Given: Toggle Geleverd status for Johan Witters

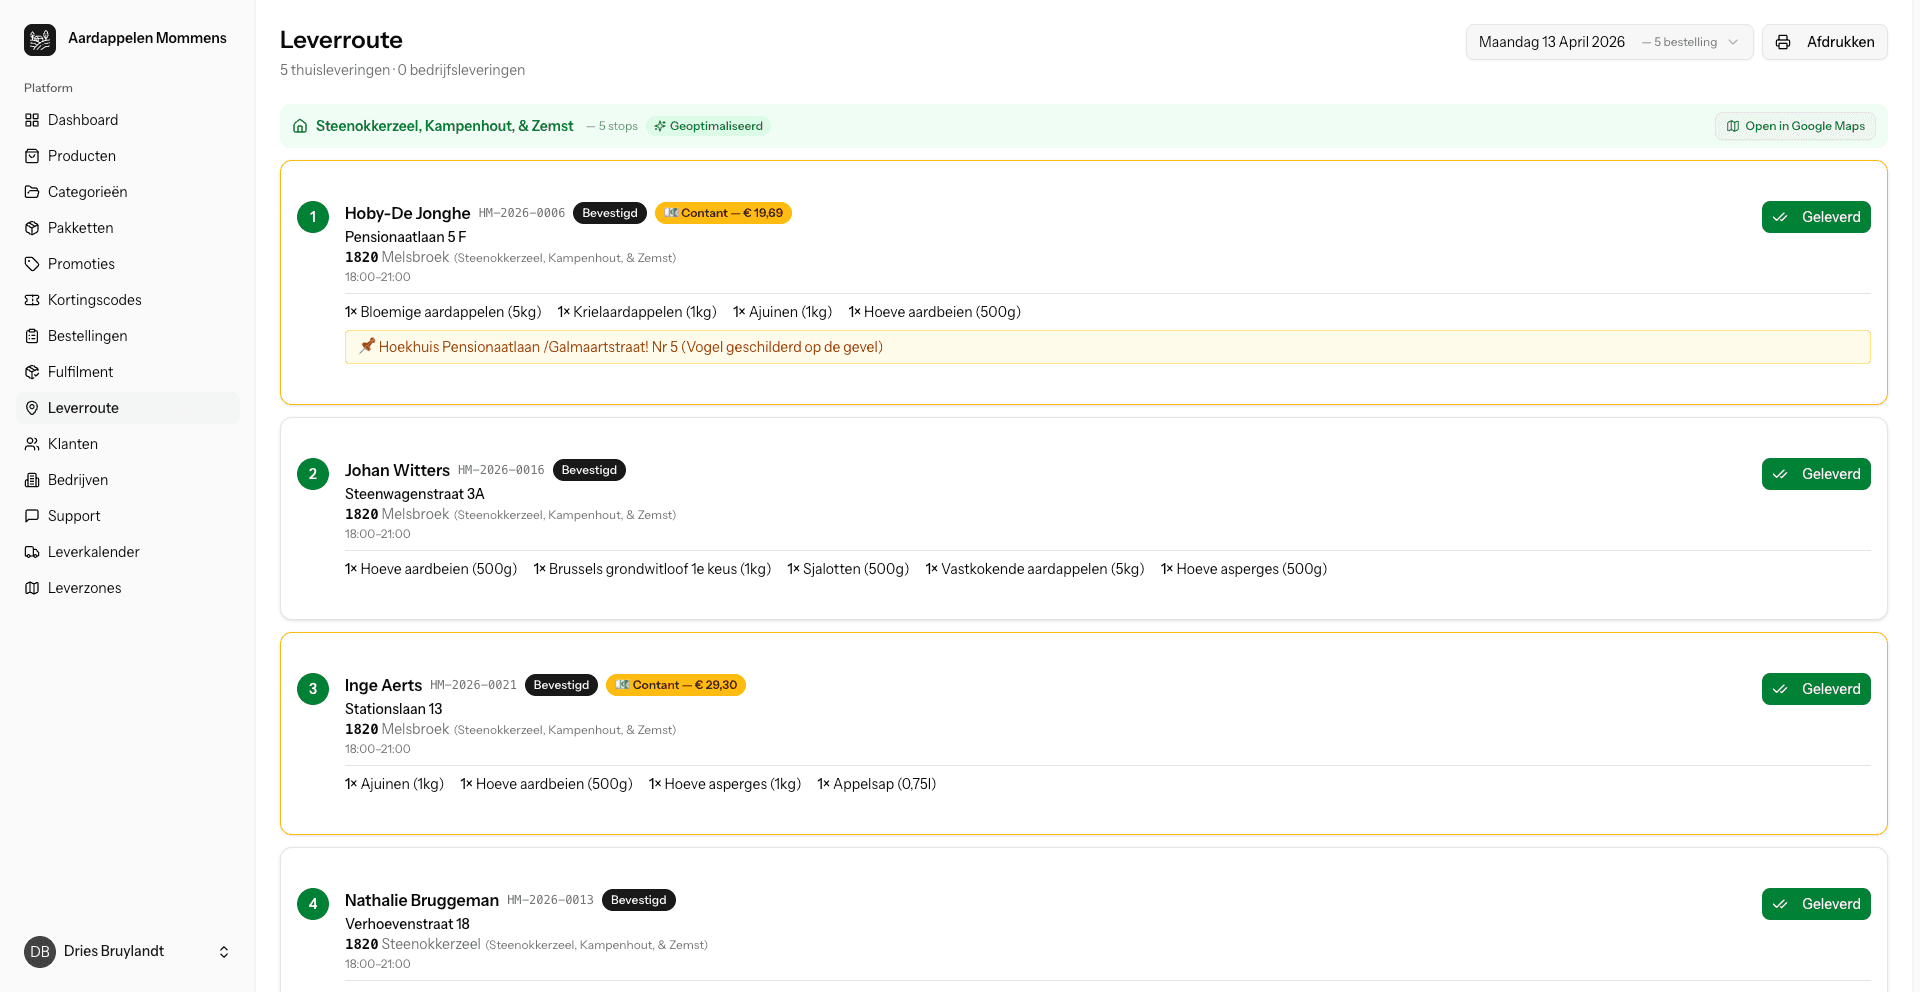Looking at the screenshot, I should pyautogui.click(x=1815, y=474).
